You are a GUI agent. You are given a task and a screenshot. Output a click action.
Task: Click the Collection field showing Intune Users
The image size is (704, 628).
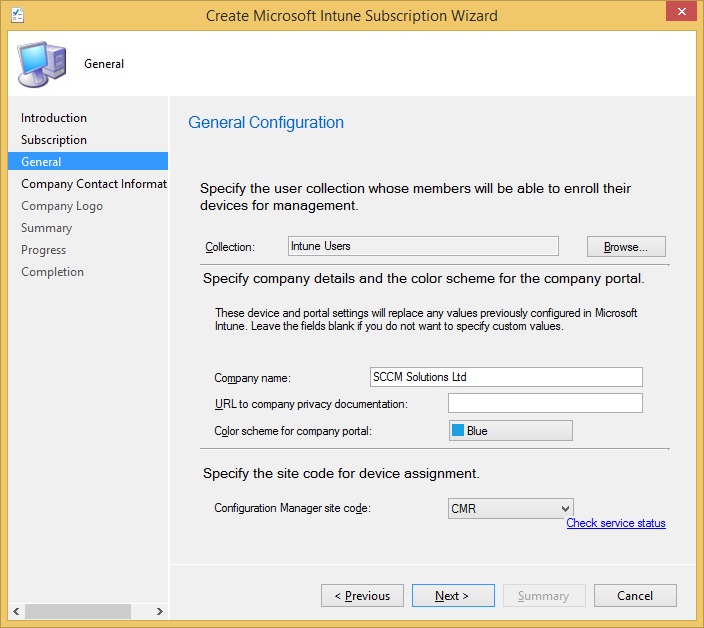(x=421, y=246)
